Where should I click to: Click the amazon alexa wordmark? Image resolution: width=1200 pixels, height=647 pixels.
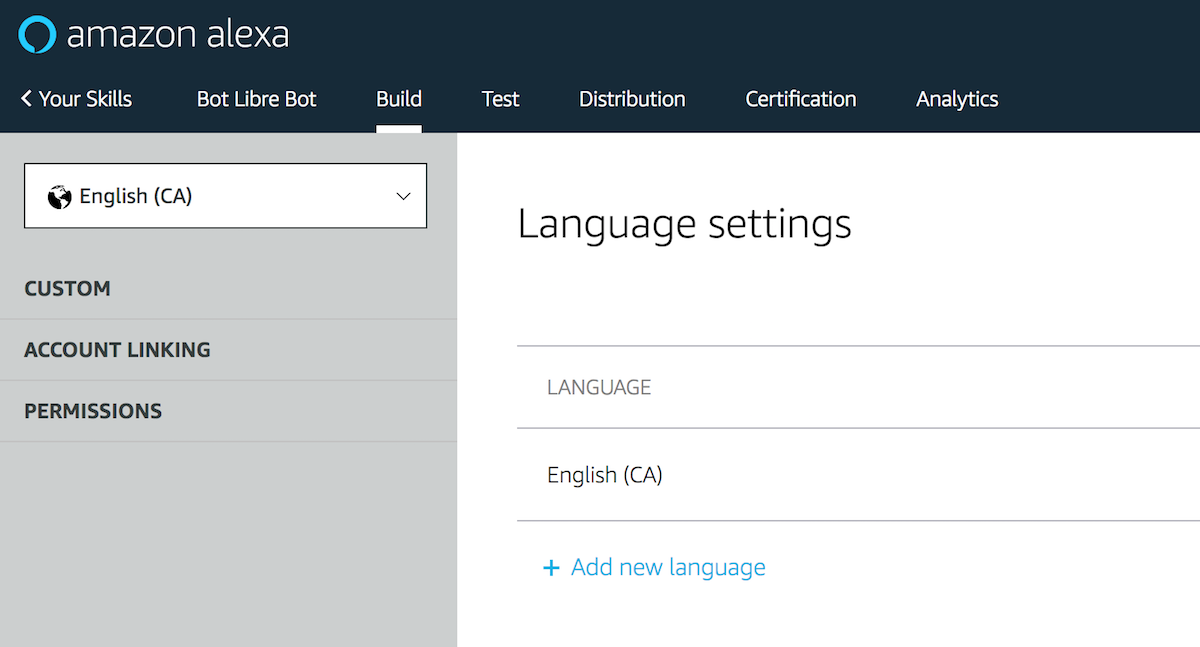(x=178, y=35)
